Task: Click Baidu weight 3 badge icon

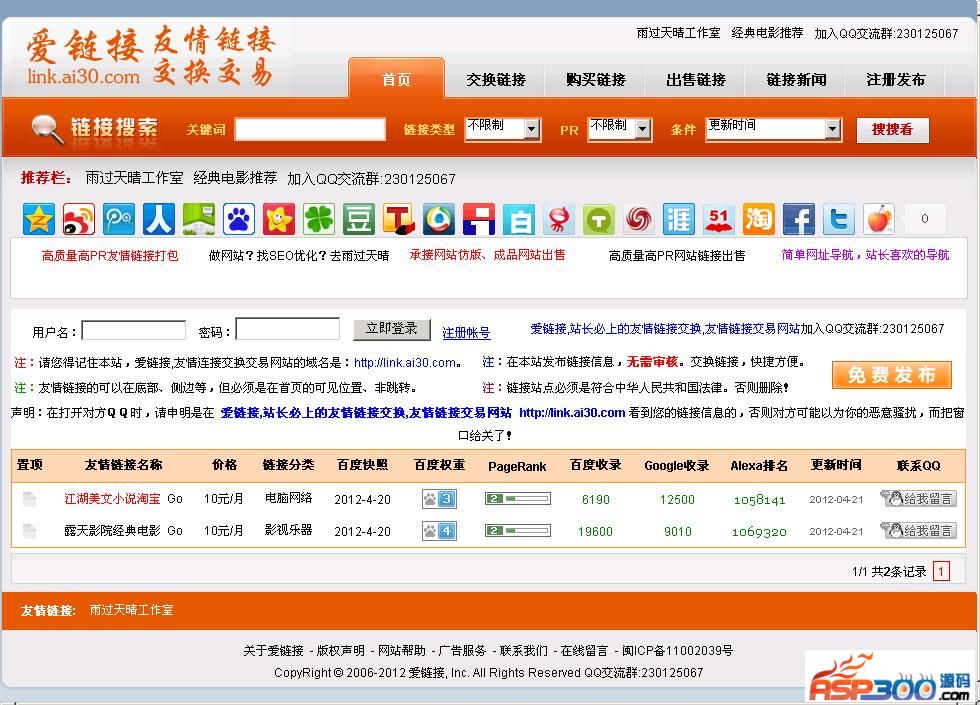Action: (x=439, y=499)
